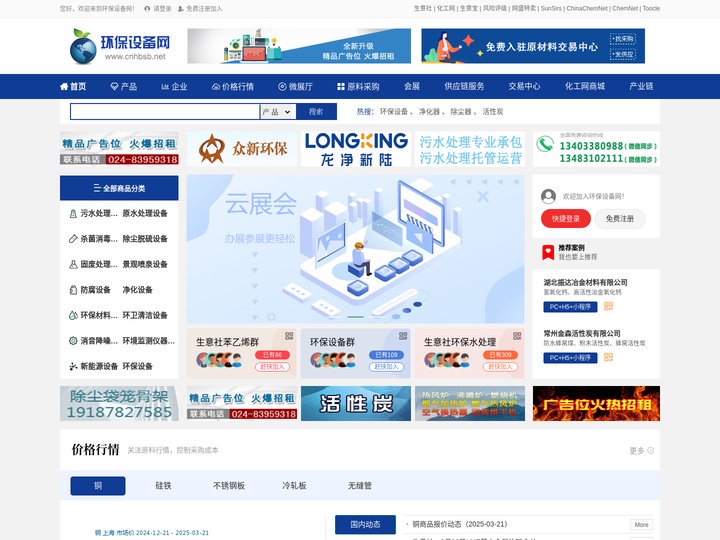The width and height of the screenshot is (720, 540).
Task: Select the 不锈钢板 price tab
Action: [229, 486]
